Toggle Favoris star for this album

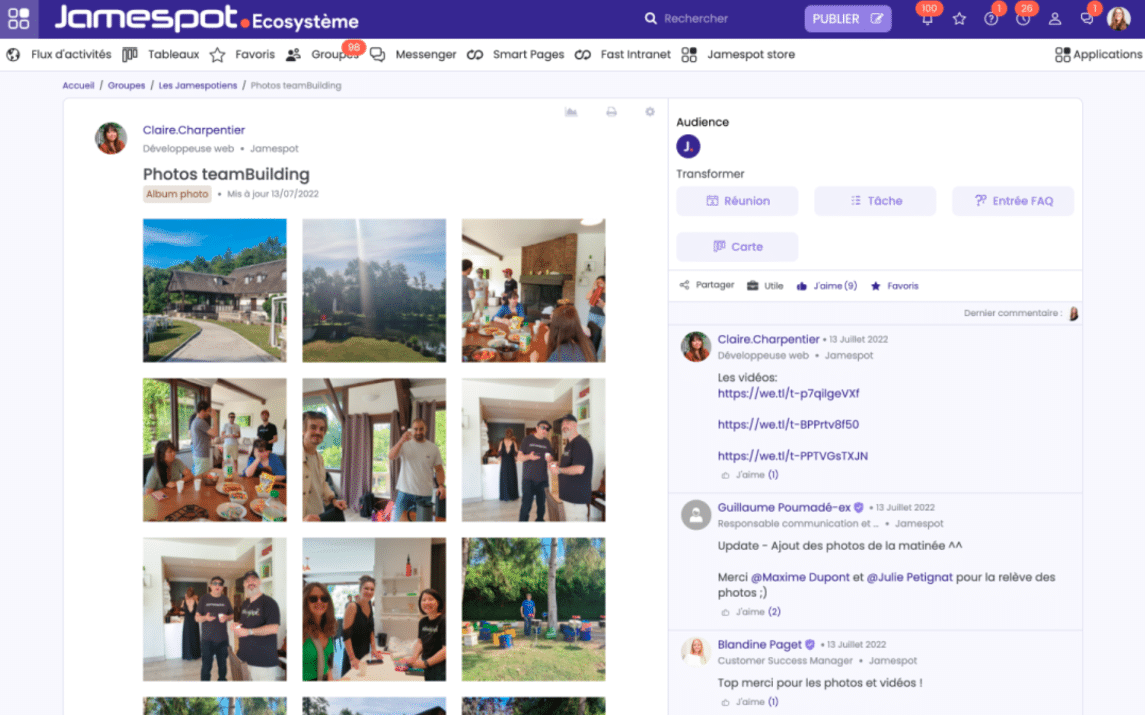[x=894, y=286]
